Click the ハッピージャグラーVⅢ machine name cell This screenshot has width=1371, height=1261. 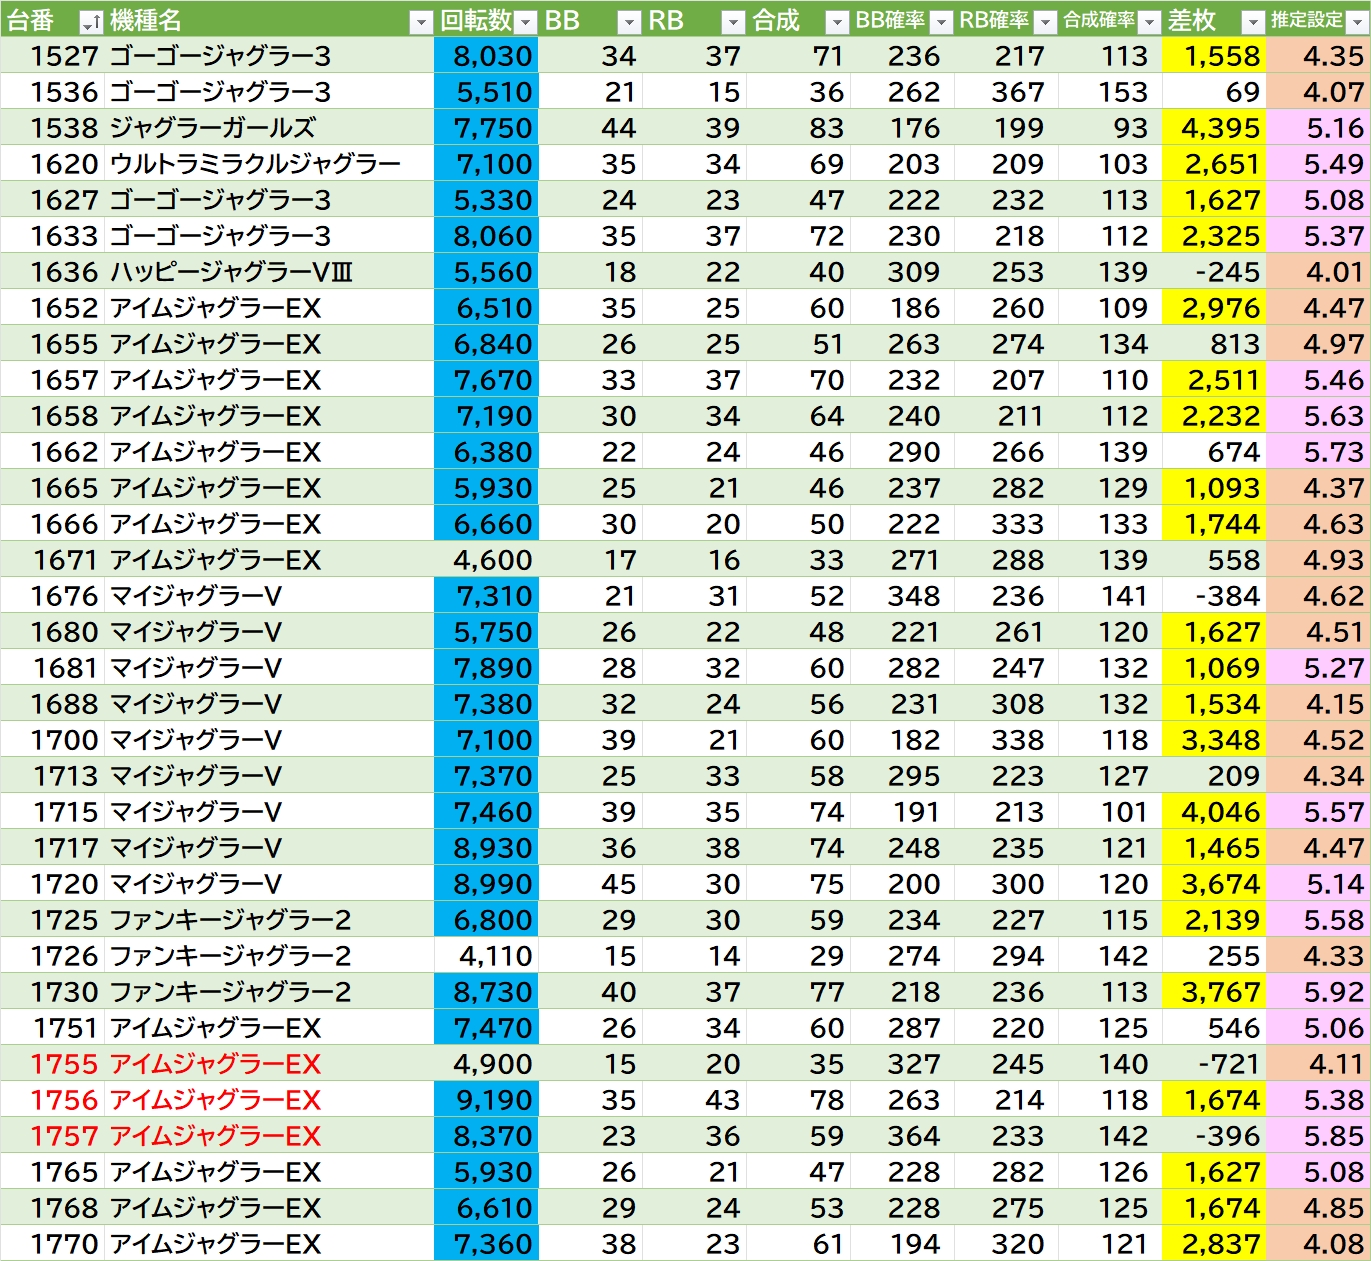[269, 272]
